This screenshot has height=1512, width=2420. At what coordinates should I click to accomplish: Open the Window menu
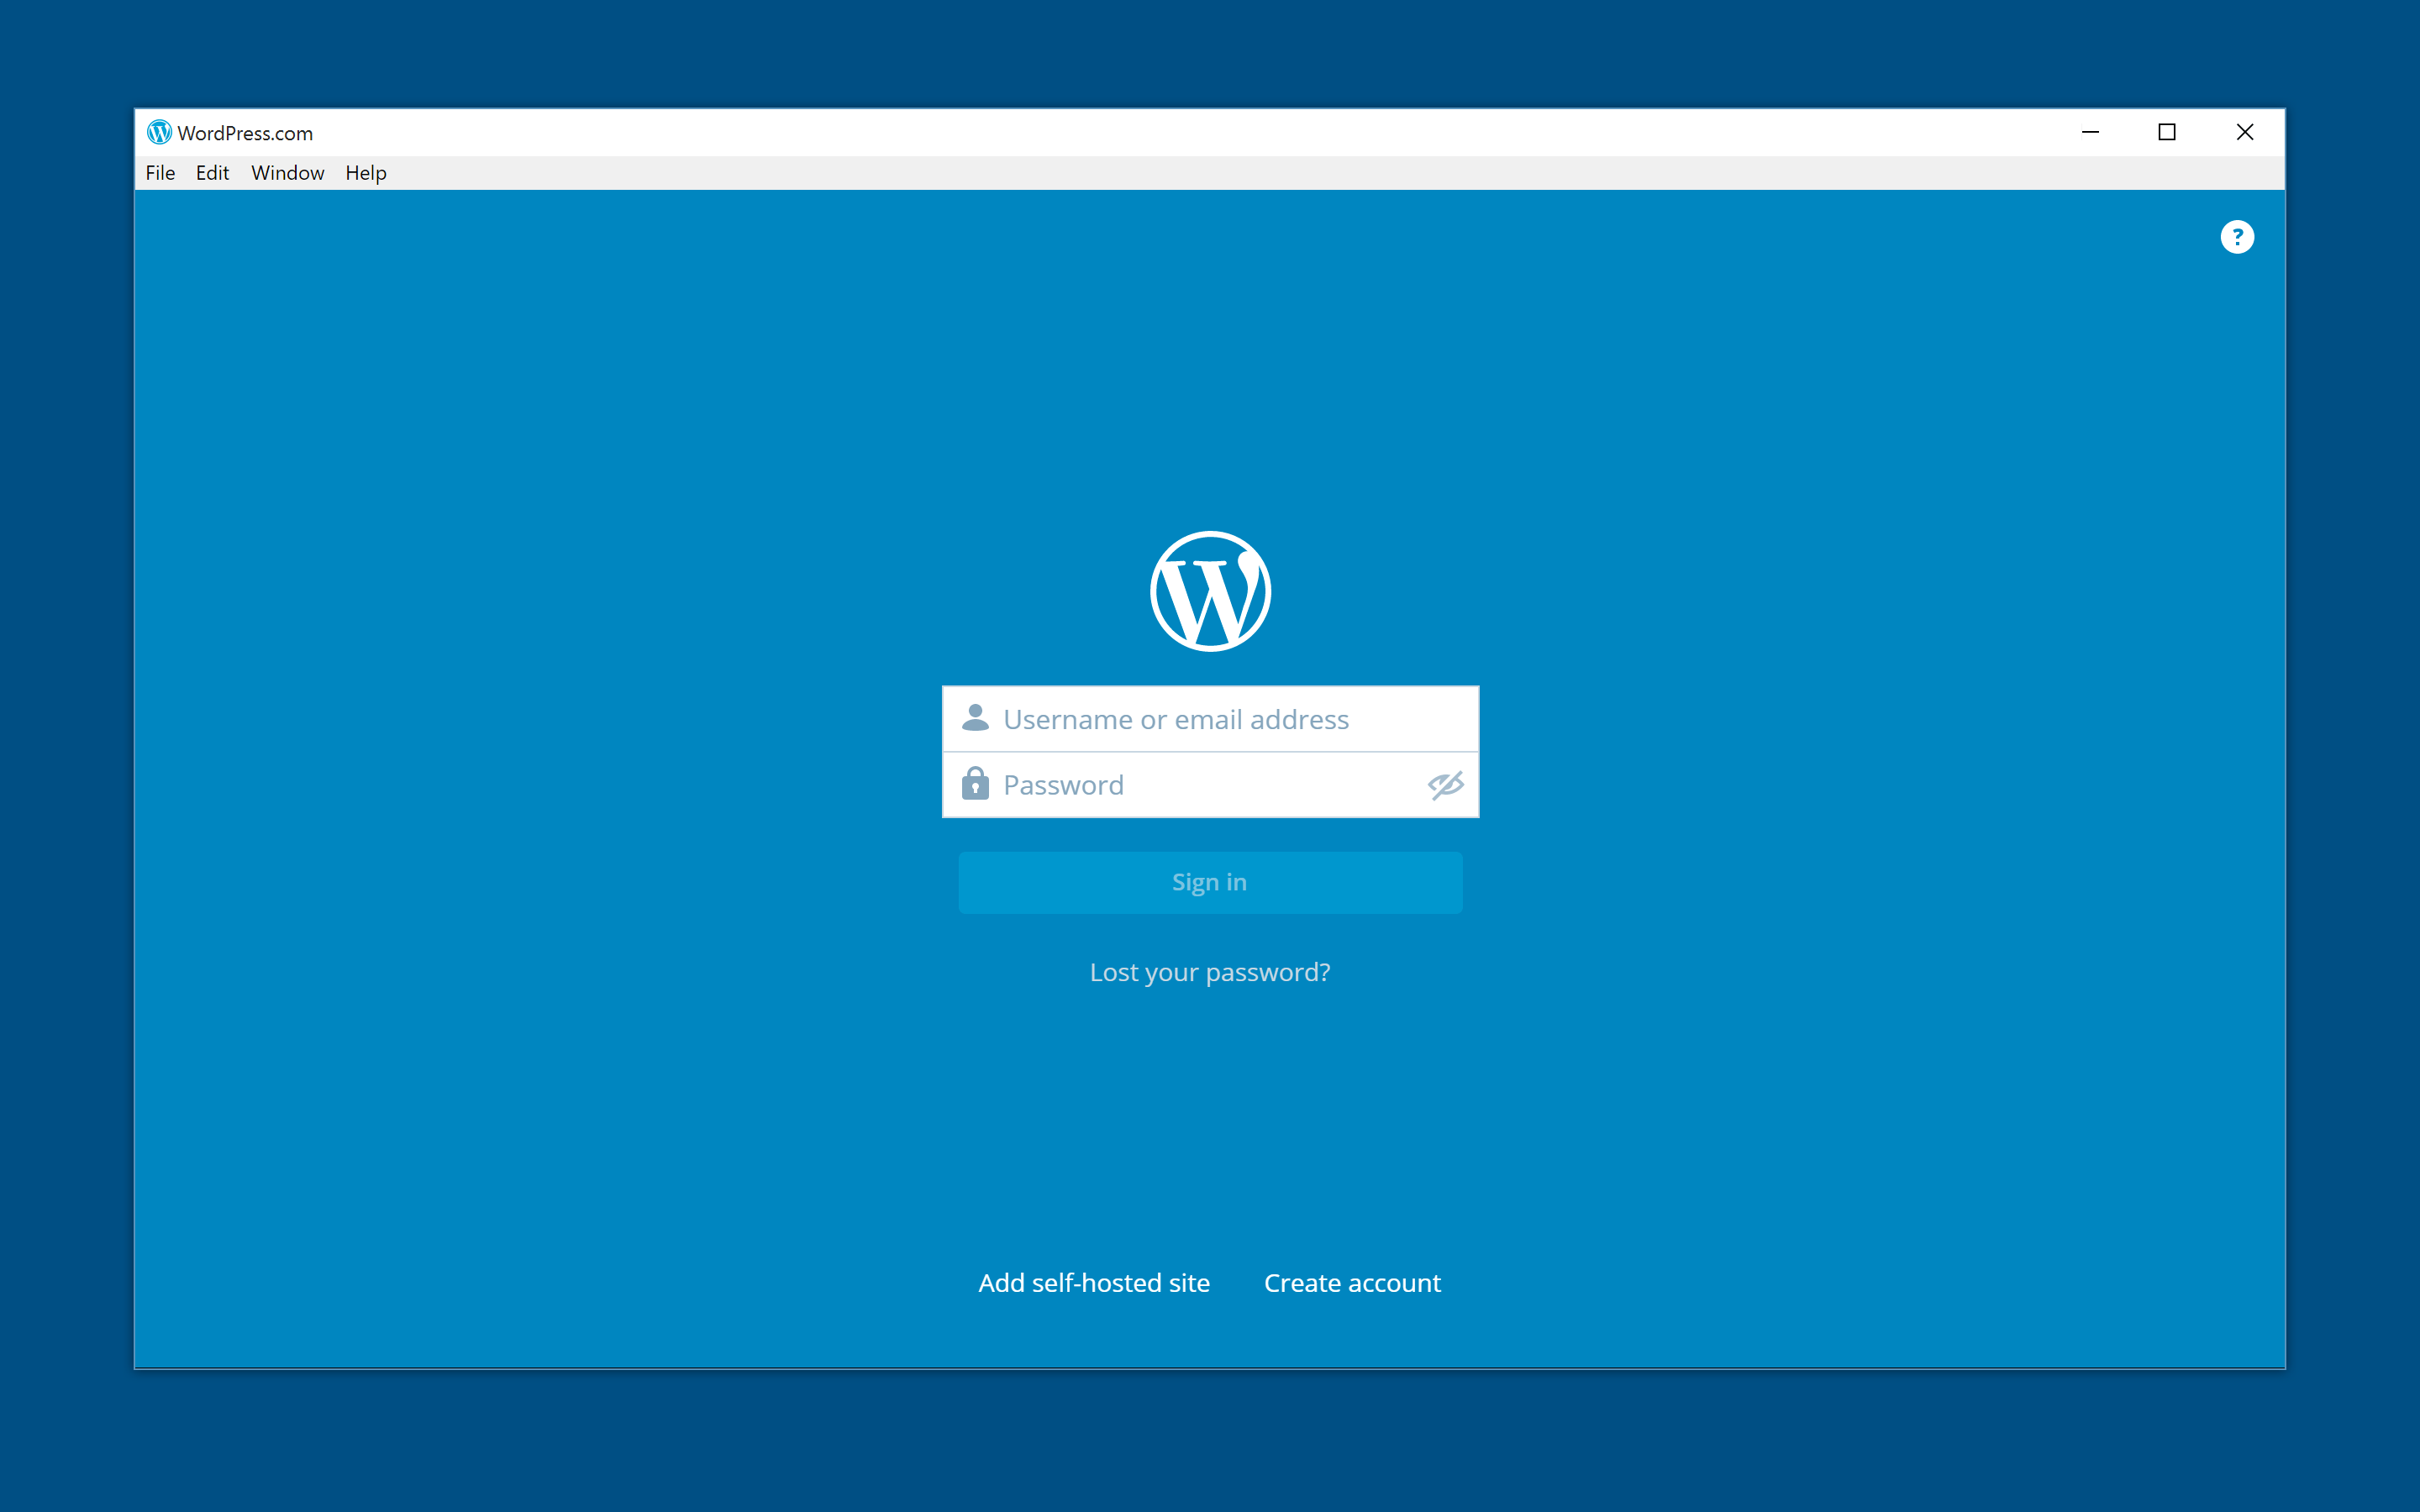[x=287, y=173]
